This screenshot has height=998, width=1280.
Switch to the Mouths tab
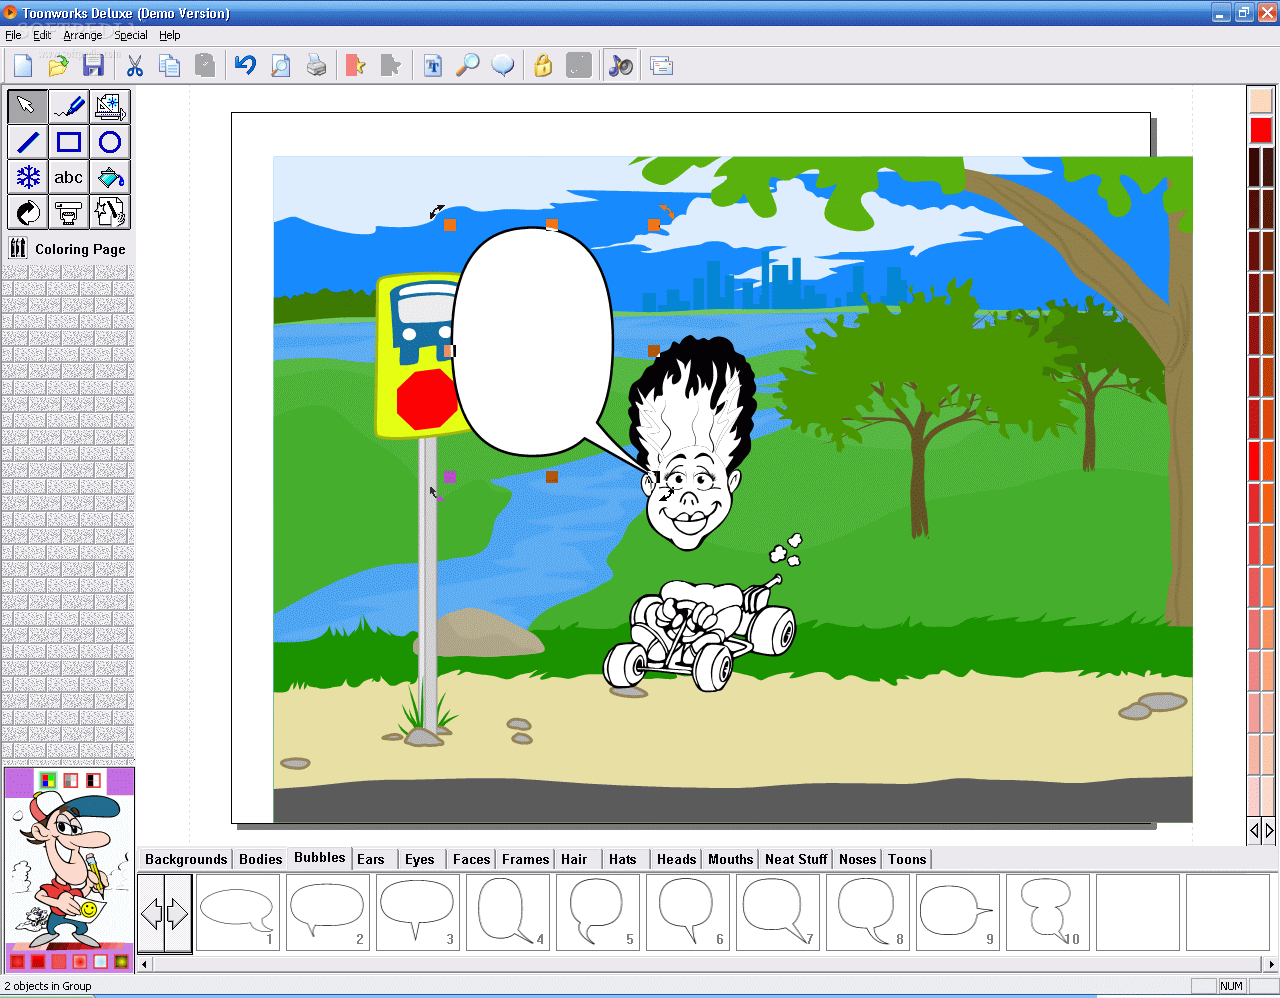[731, 859]
